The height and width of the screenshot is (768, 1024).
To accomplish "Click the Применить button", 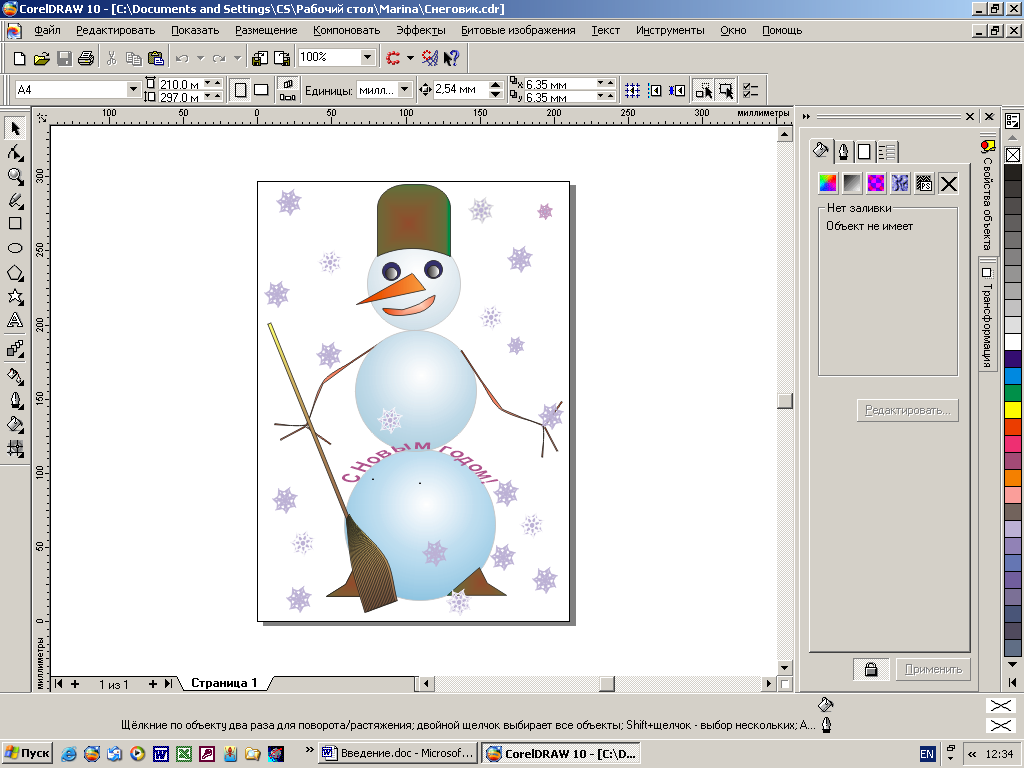I will pyautogui.click(x=933, y=669).
